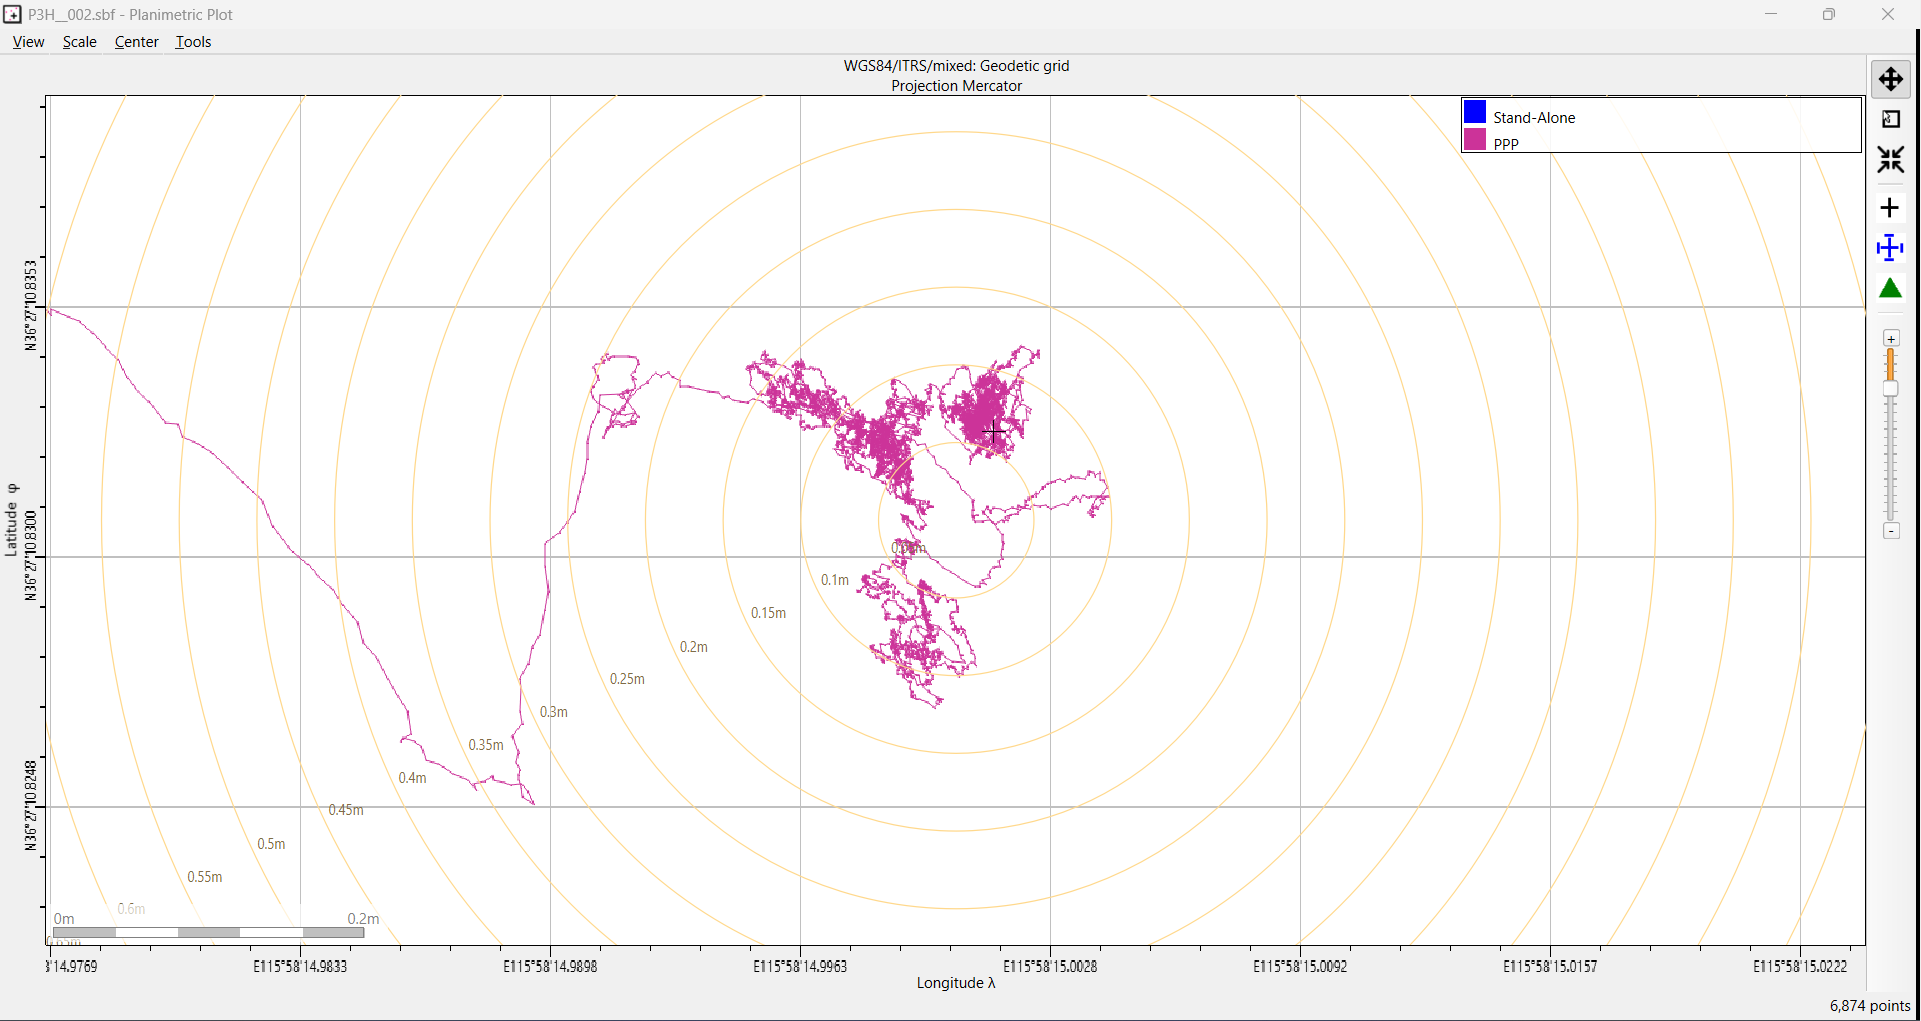Click the zoom slider plus button
The height and width of the screenshot is (1021, 1921).
[1891, 339]
